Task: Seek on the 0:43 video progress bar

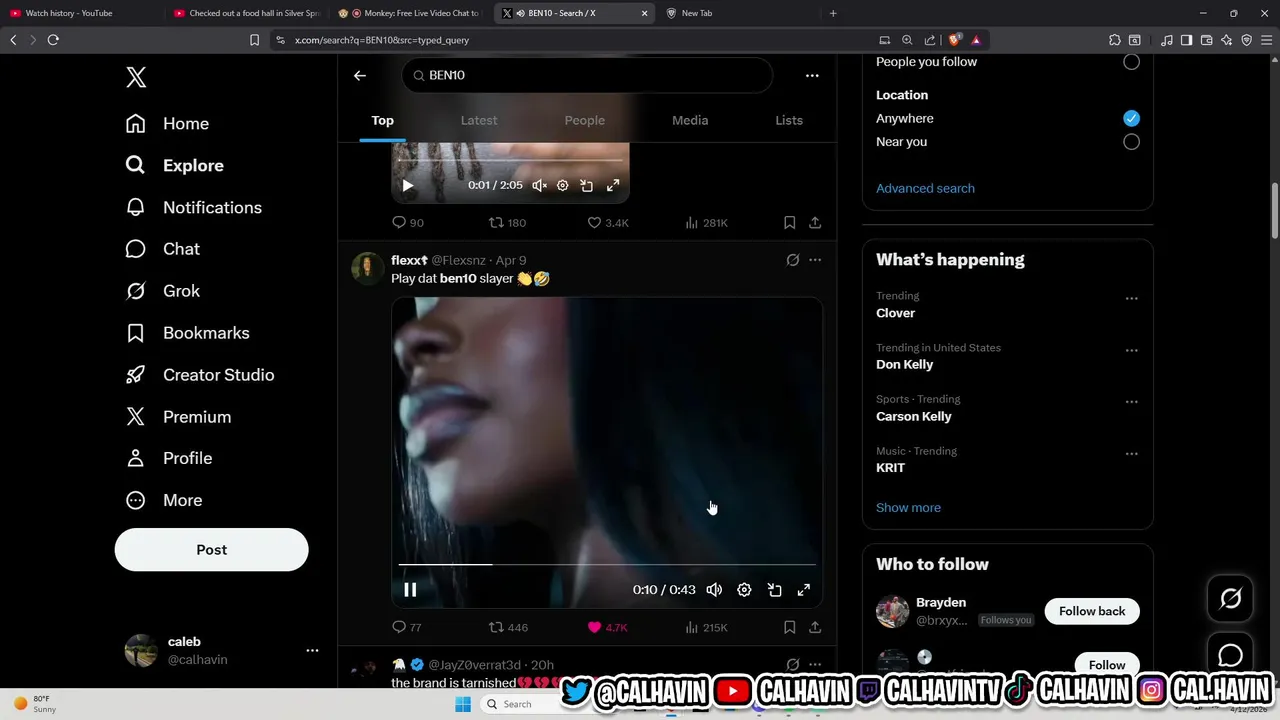Action: click(607, 565)
